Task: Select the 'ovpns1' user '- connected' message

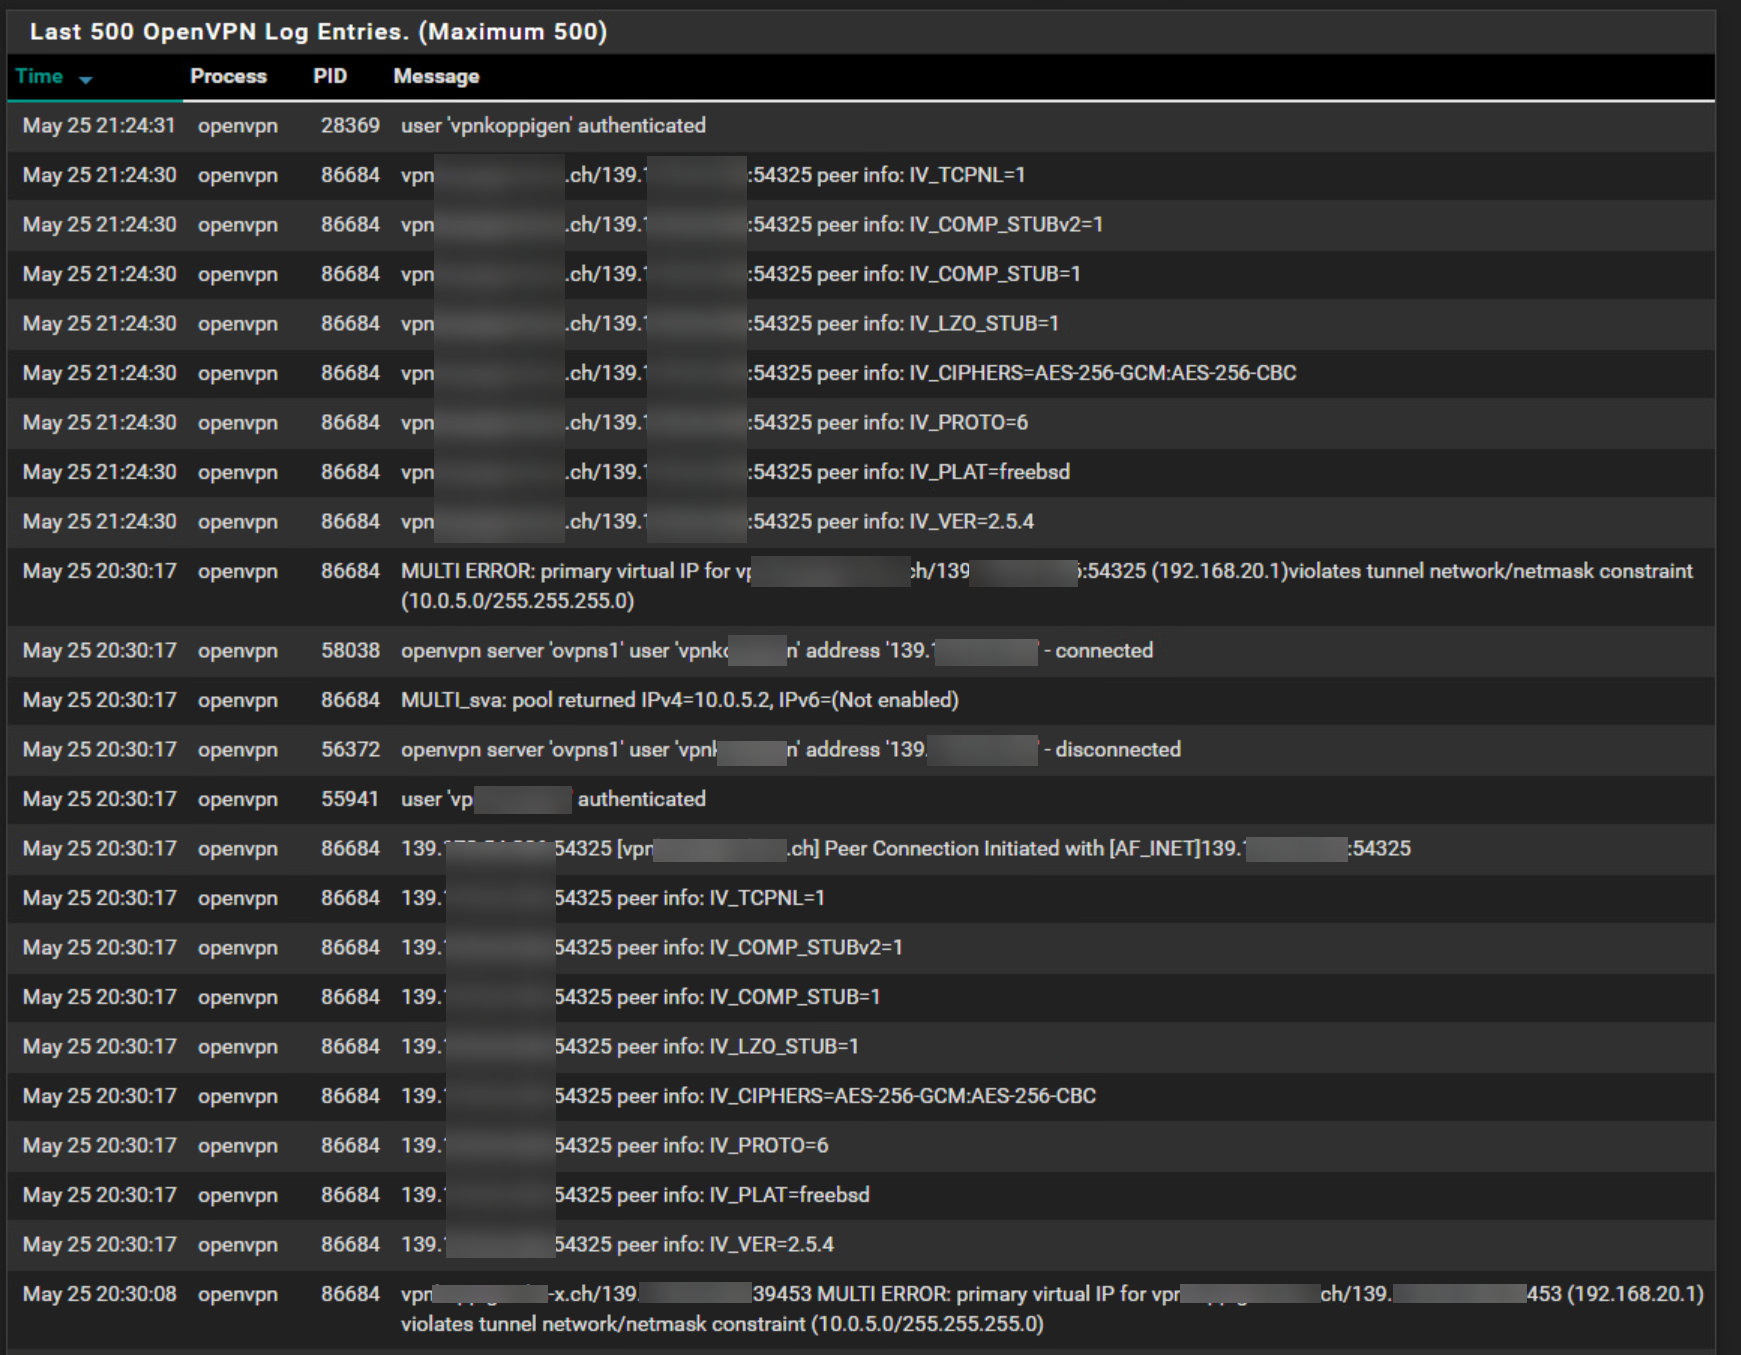Action: click(777, 651)
